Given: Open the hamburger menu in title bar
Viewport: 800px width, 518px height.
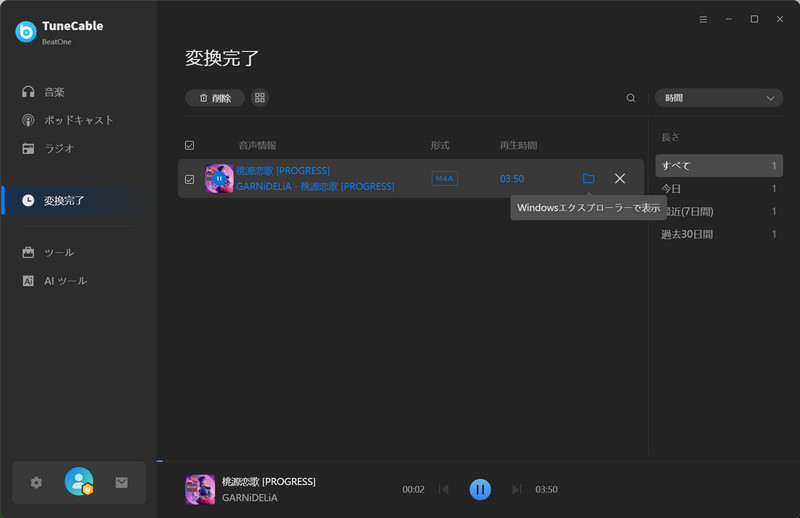Looking at the screenshot, I should point(703,19).
